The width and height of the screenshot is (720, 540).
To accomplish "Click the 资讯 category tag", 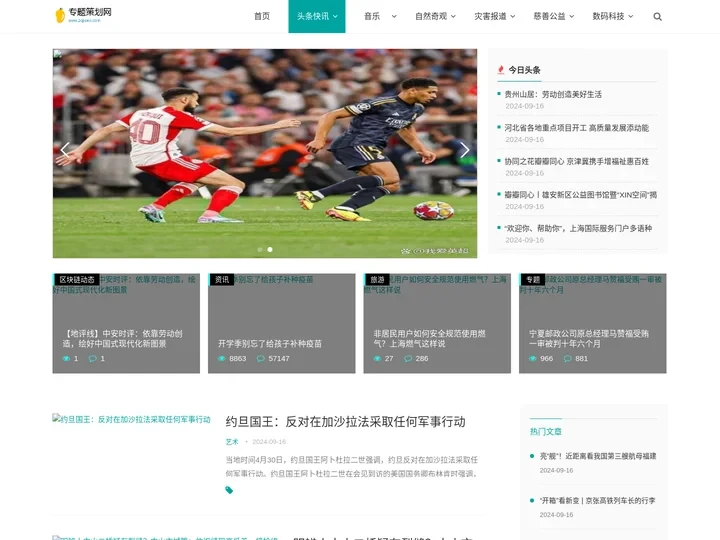I will pos(222,280).
